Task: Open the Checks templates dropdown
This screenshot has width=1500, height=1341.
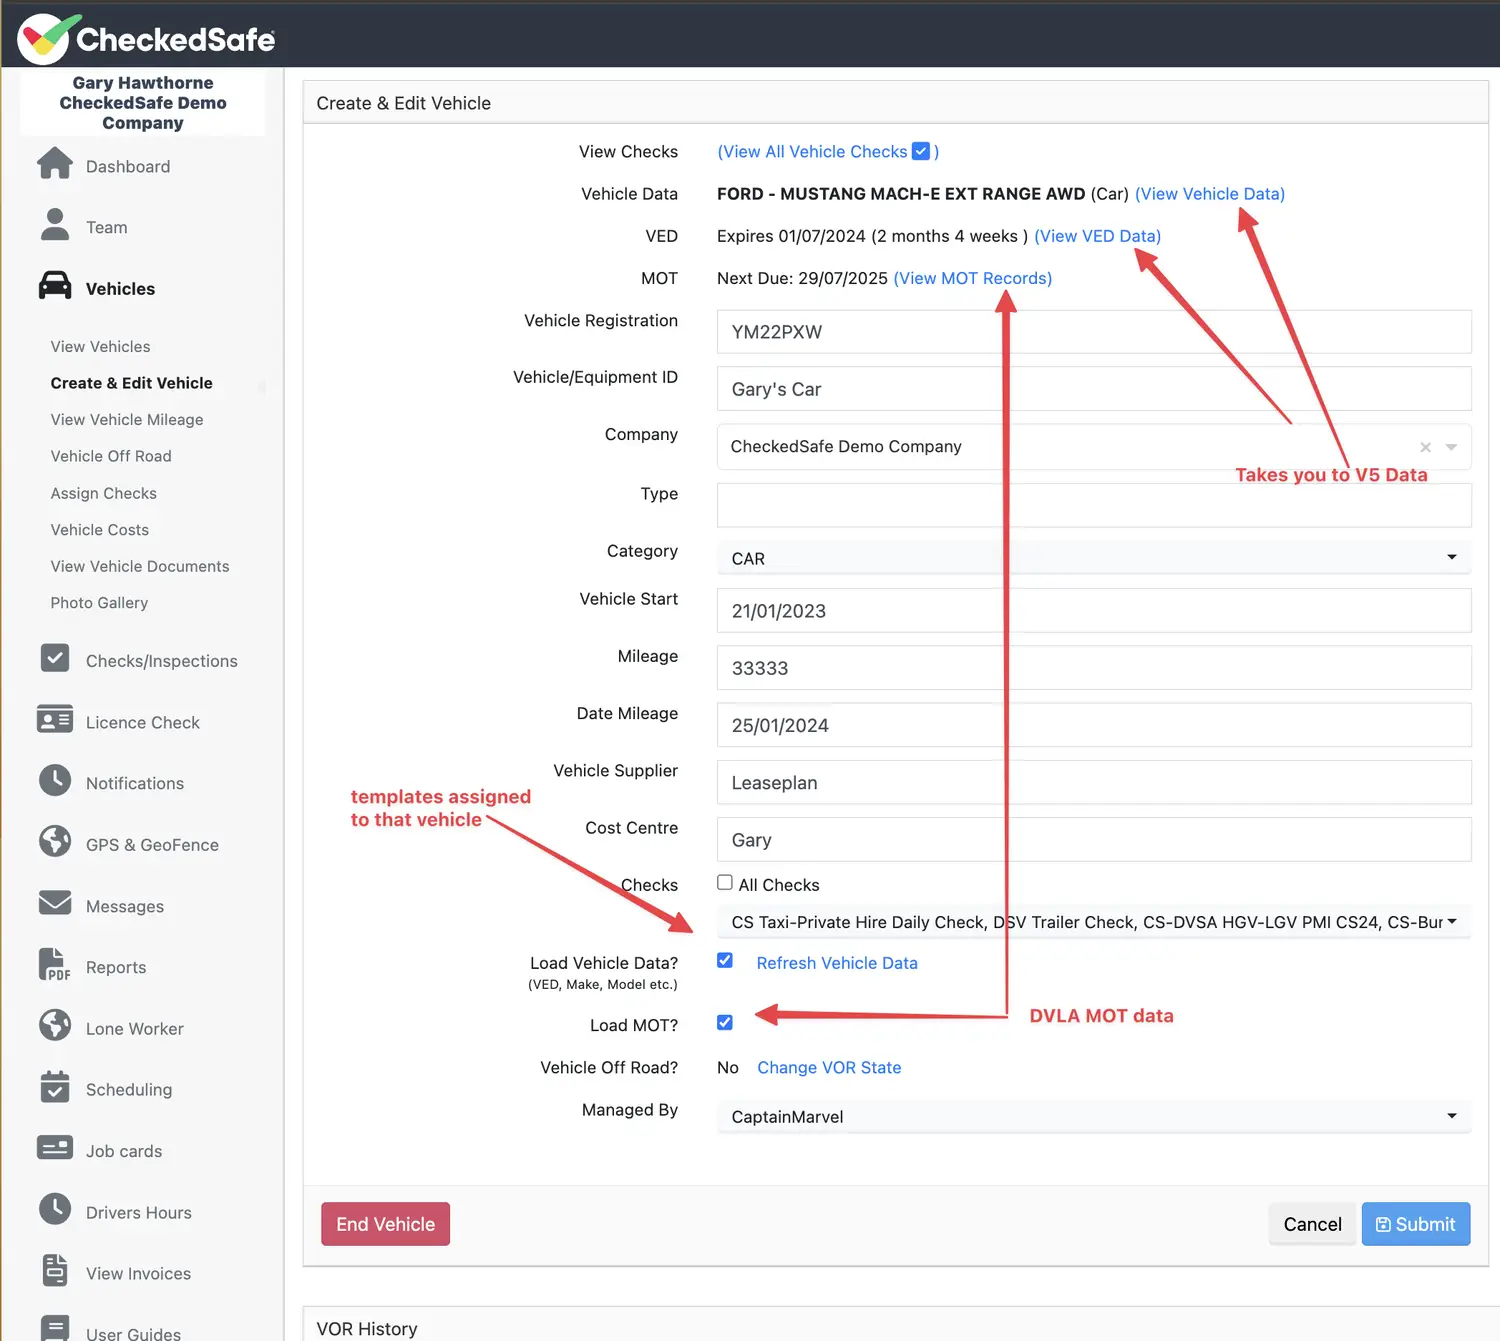Action: tap(1094, 922)
